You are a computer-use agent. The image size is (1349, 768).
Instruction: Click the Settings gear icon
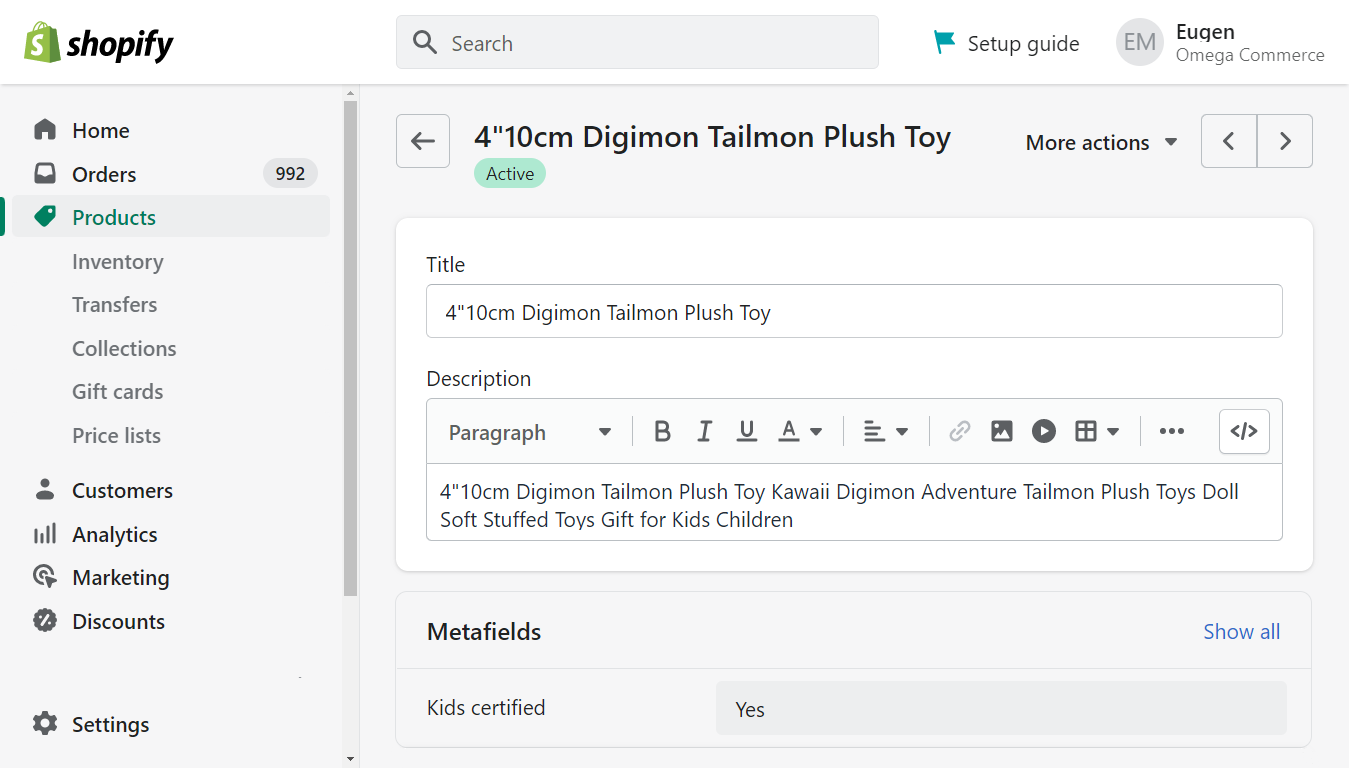[x=45, y=724]
